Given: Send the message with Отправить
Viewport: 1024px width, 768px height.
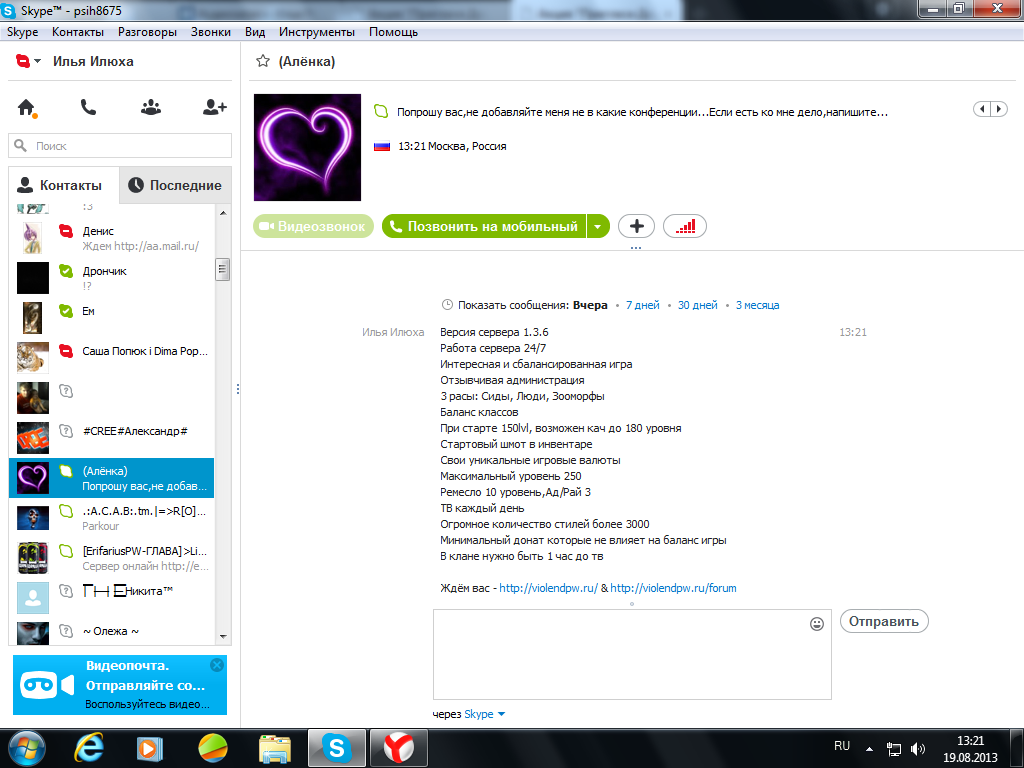Looking at the screenshot, I should click(884, 621).
